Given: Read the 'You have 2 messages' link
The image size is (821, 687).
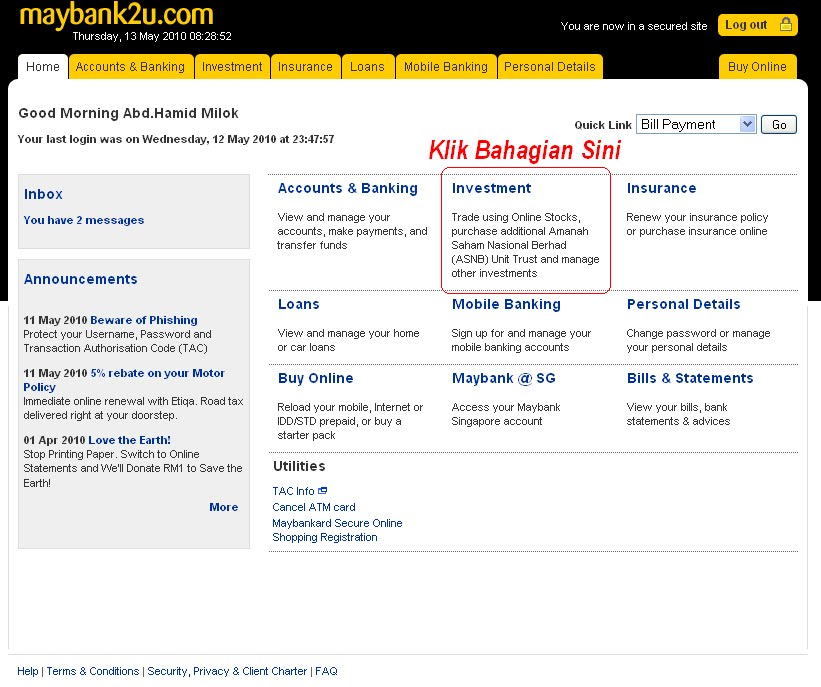Looking at the screenshot, I should [84, 220].
